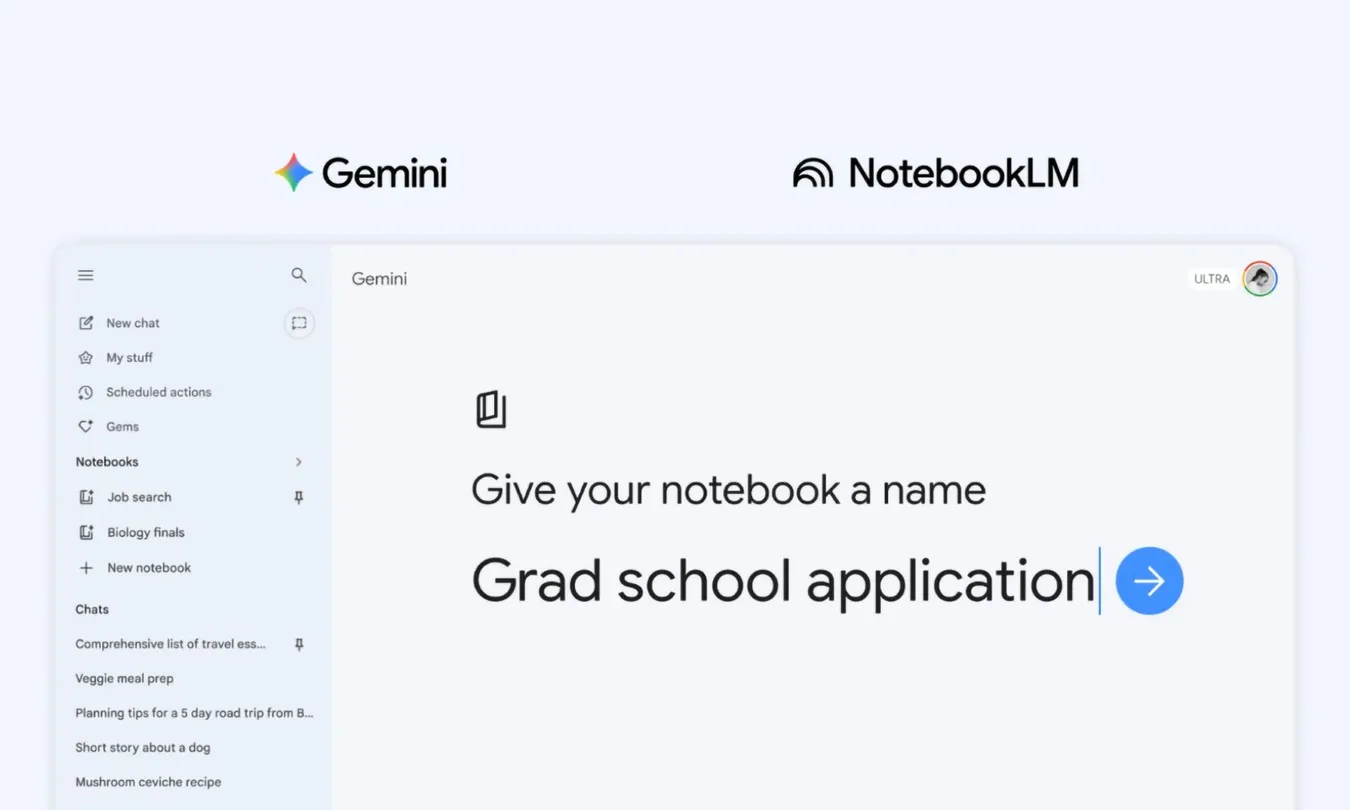Viewport: 1350px width, 810px height.
Task: Select the Mushroom ceviche recipe chat
Action: (x=148, y=782)
